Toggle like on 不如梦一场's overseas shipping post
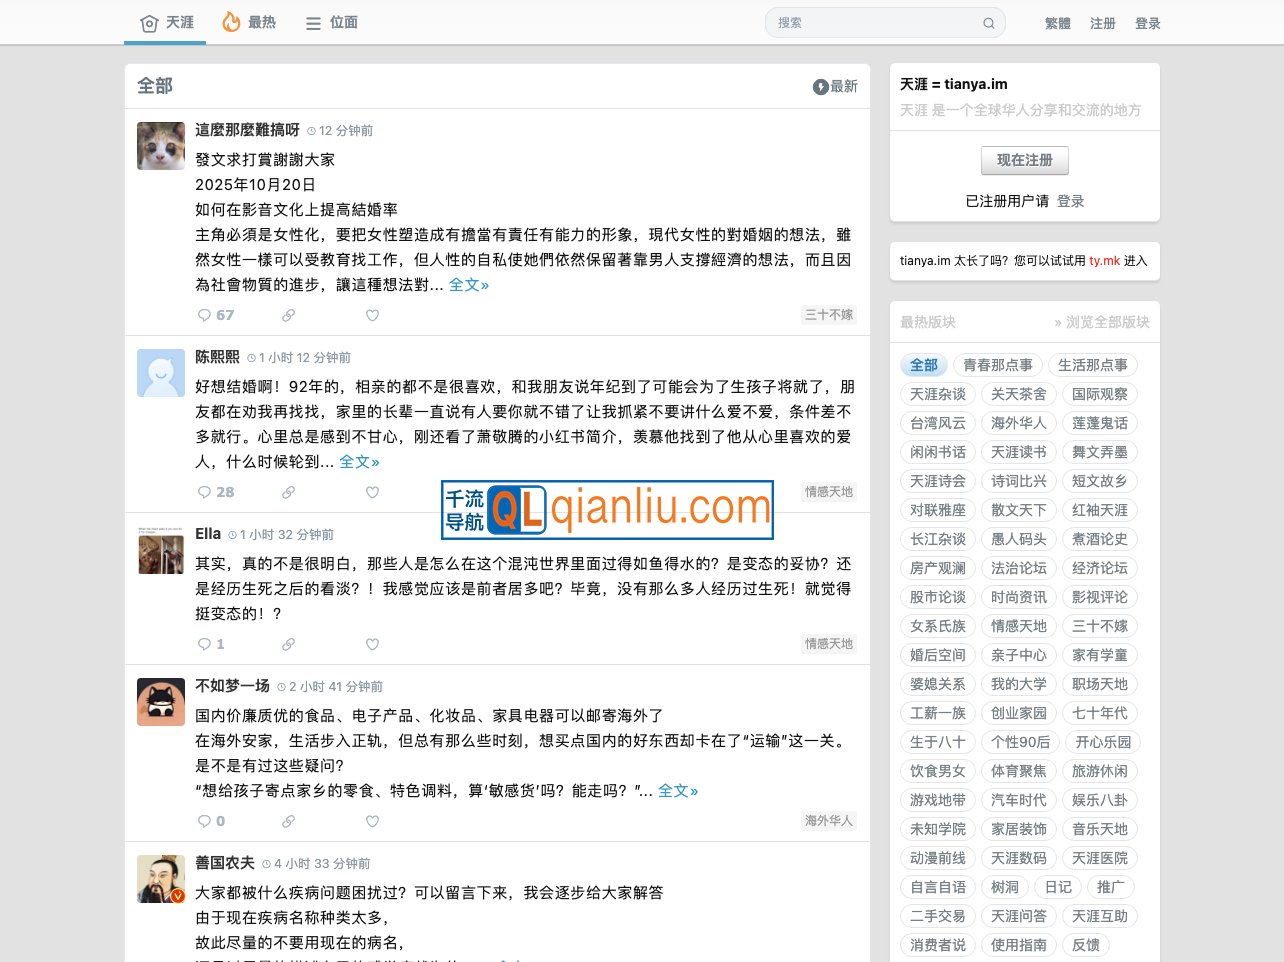This screenshot has width=1284, height=962. [372, 821]
